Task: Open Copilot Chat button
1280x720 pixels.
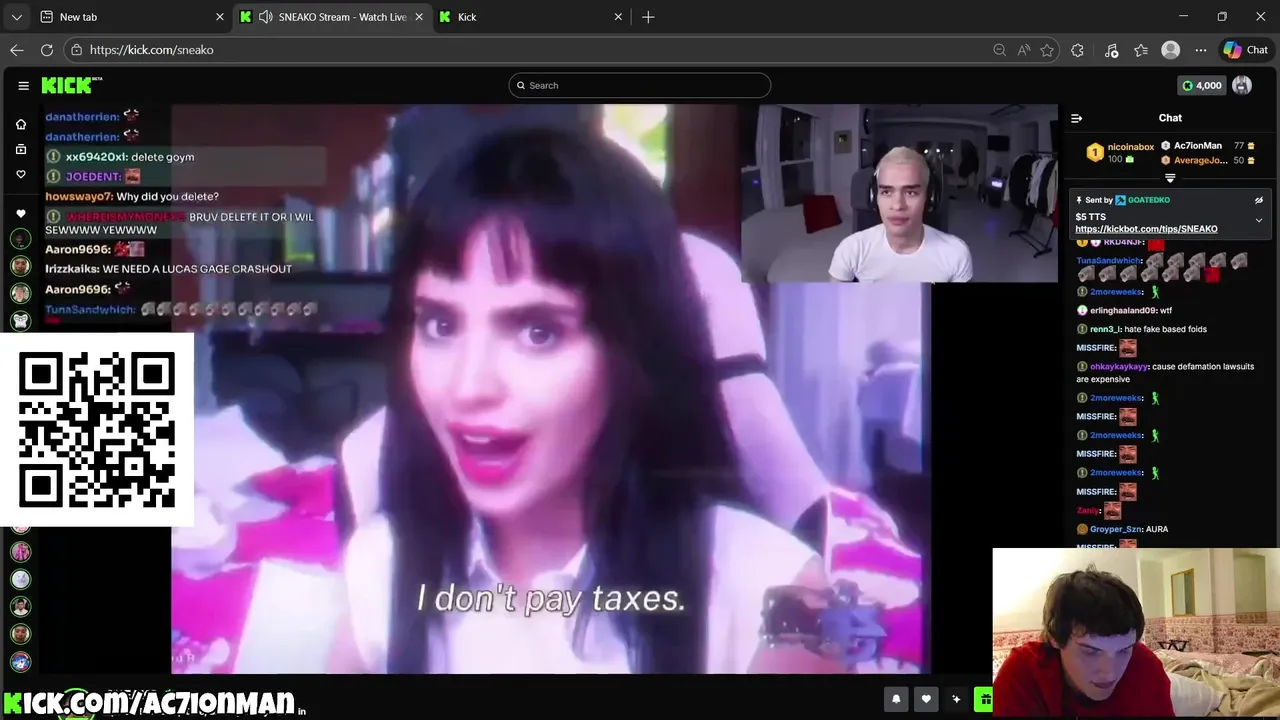Action: pyautogui.click(x=1246, y=50)
